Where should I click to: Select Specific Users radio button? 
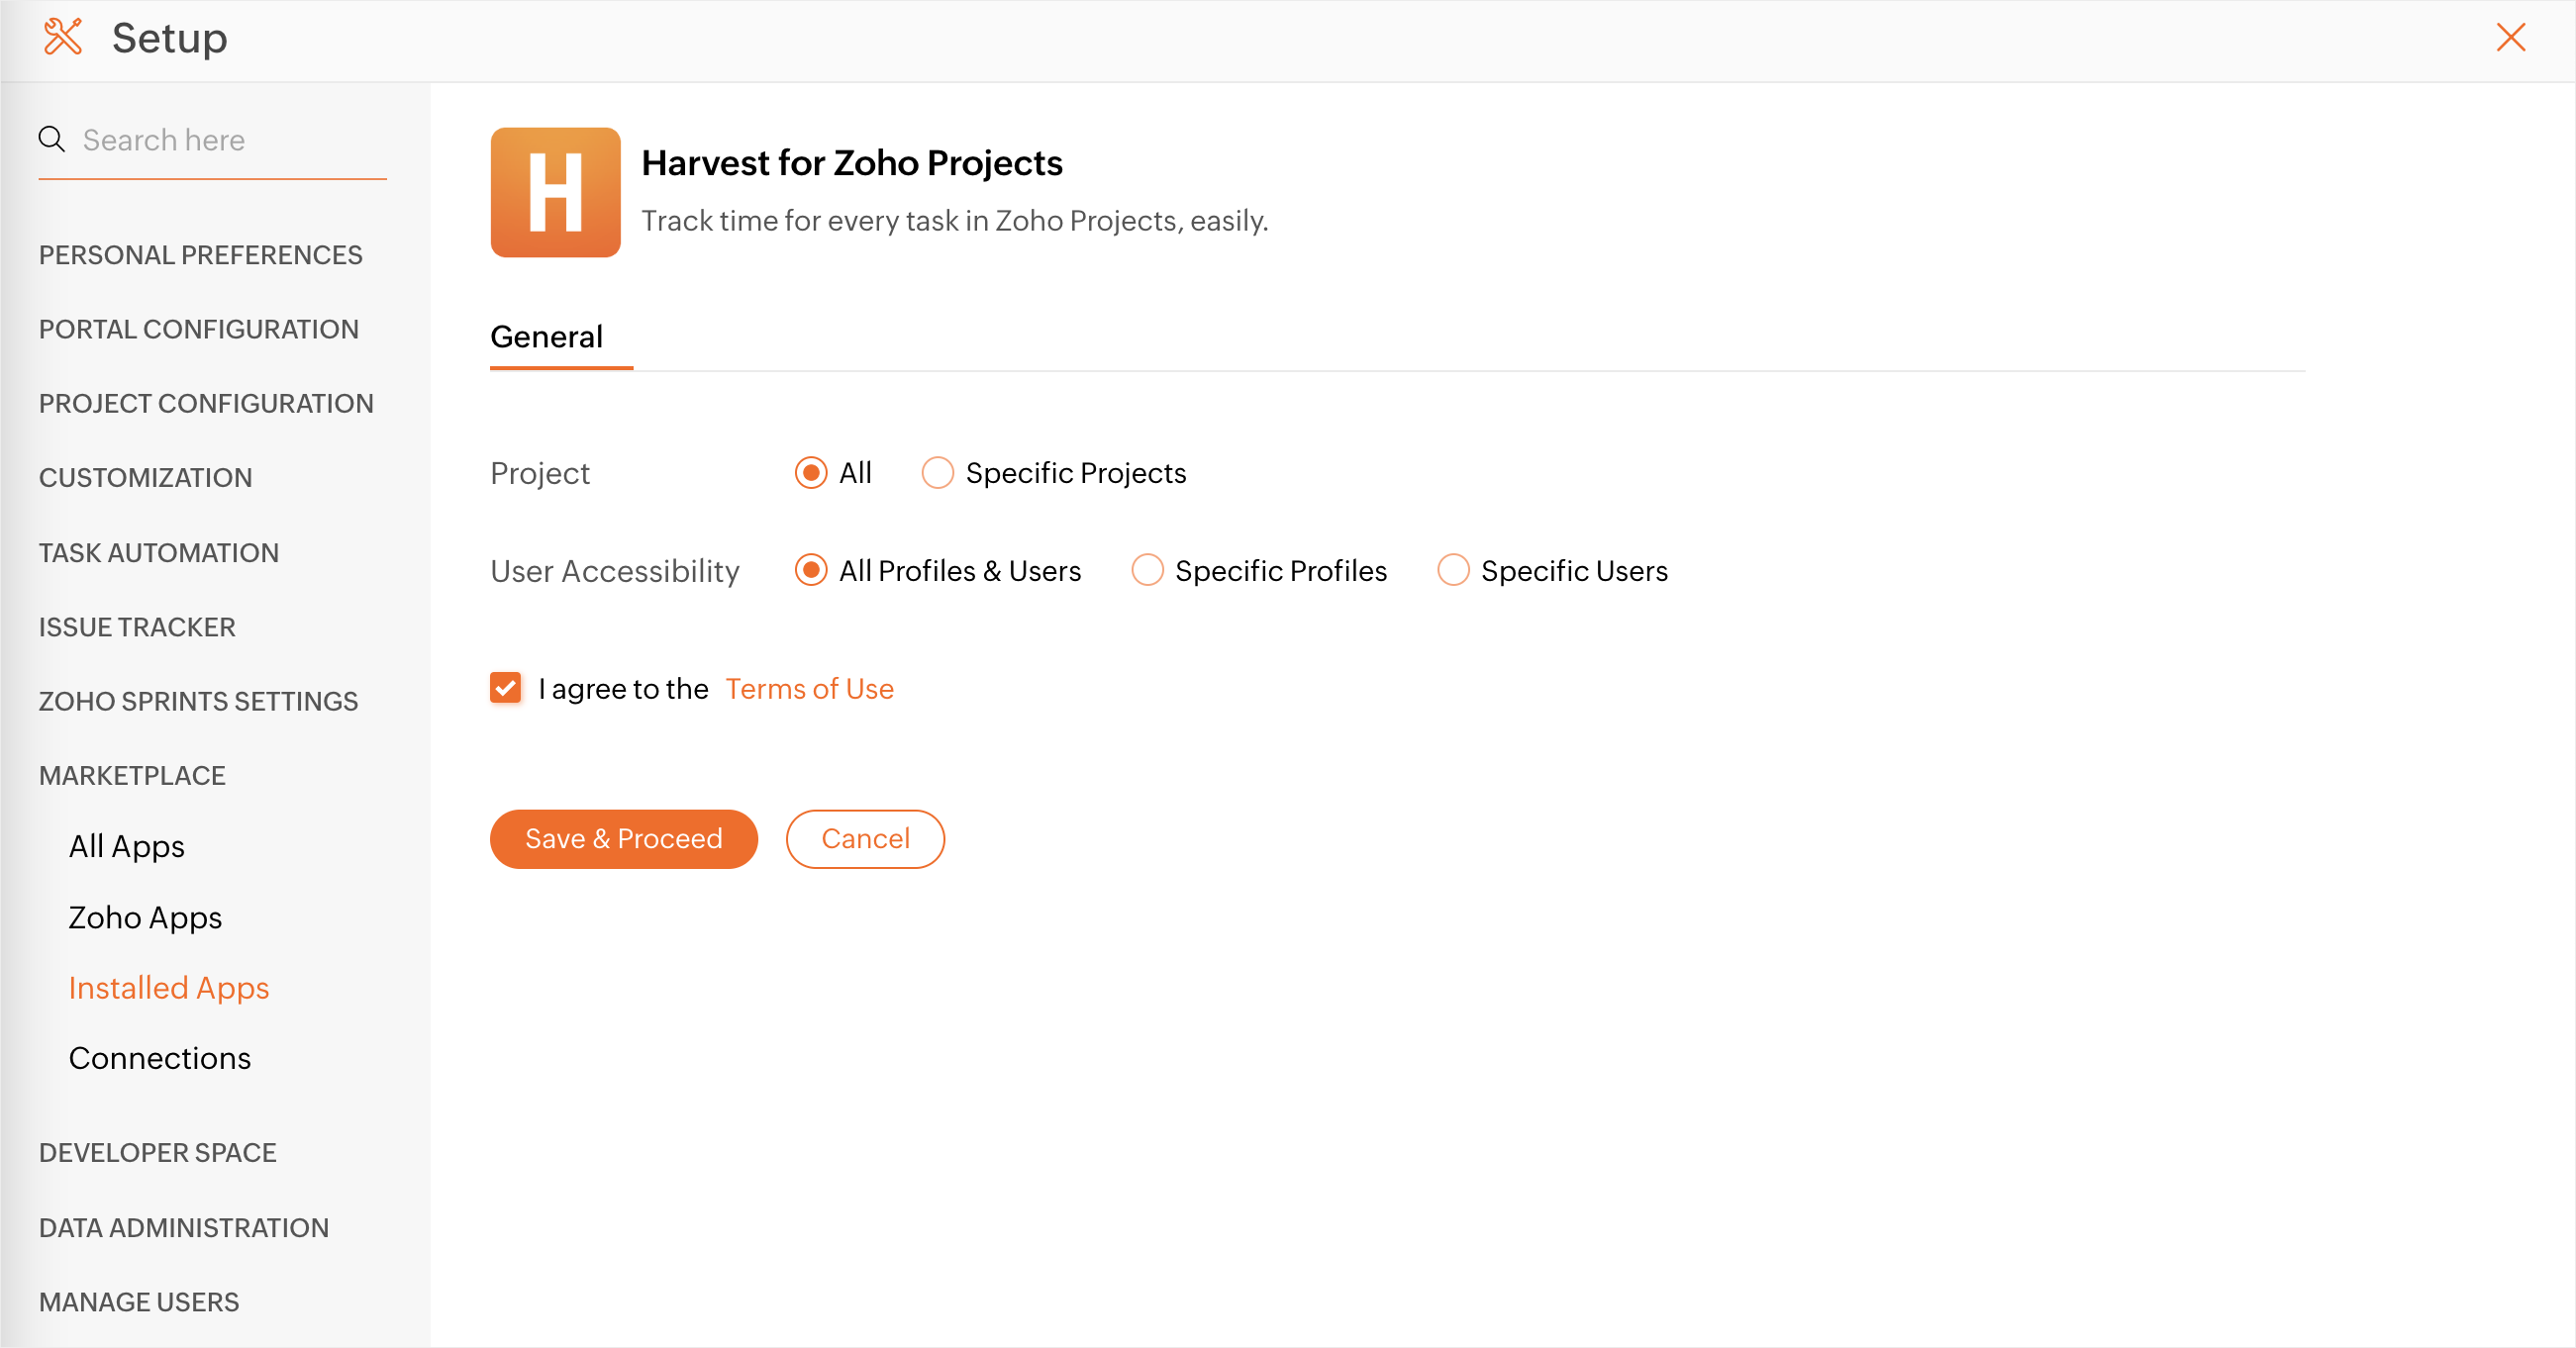(1453, 571)
